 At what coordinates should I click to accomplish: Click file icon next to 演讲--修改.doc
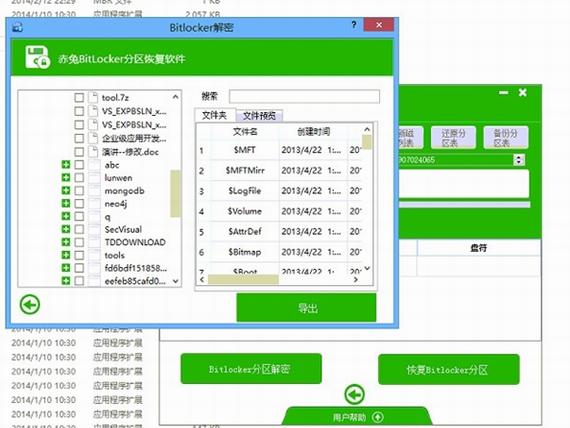[93, 152]
